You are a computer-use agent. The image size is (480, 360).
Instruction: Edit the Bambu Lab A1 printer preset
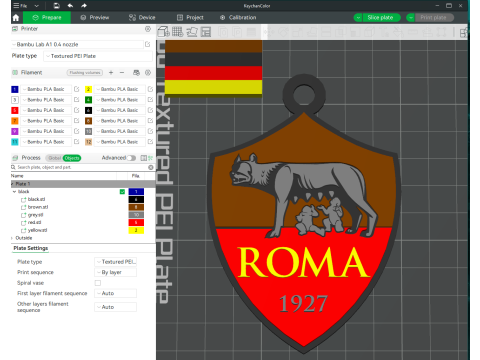pyautogui.click(x=147, y=44)
